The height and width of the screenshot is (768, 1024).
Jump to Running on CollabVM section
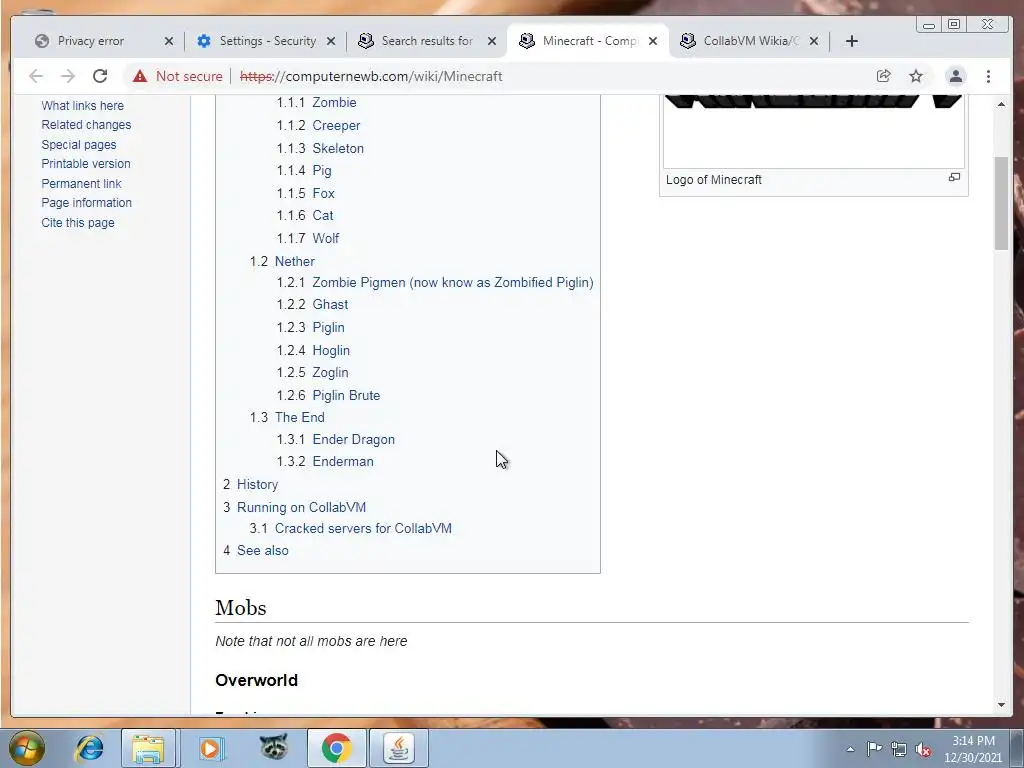pyautogui.click(x=295, y=507)
